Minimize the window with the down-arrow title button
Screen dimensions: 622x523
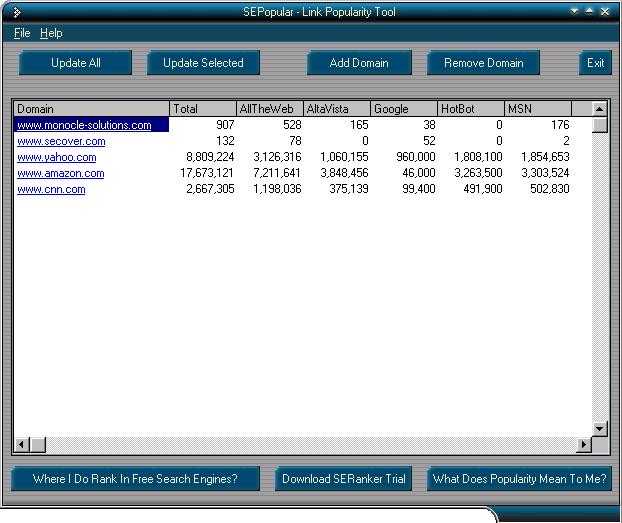tap(574, 12)
